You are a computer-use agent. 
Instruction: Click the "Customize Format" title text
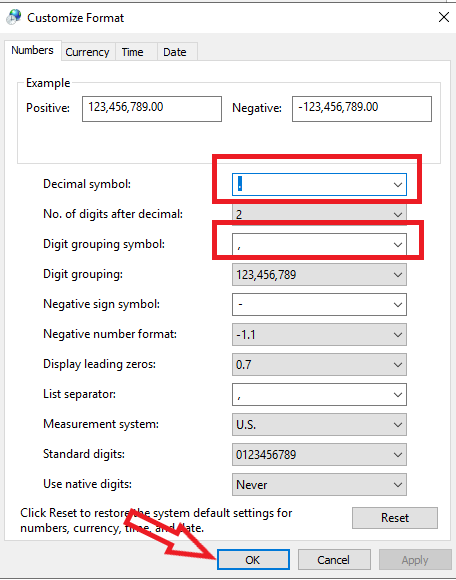point(76,18)
